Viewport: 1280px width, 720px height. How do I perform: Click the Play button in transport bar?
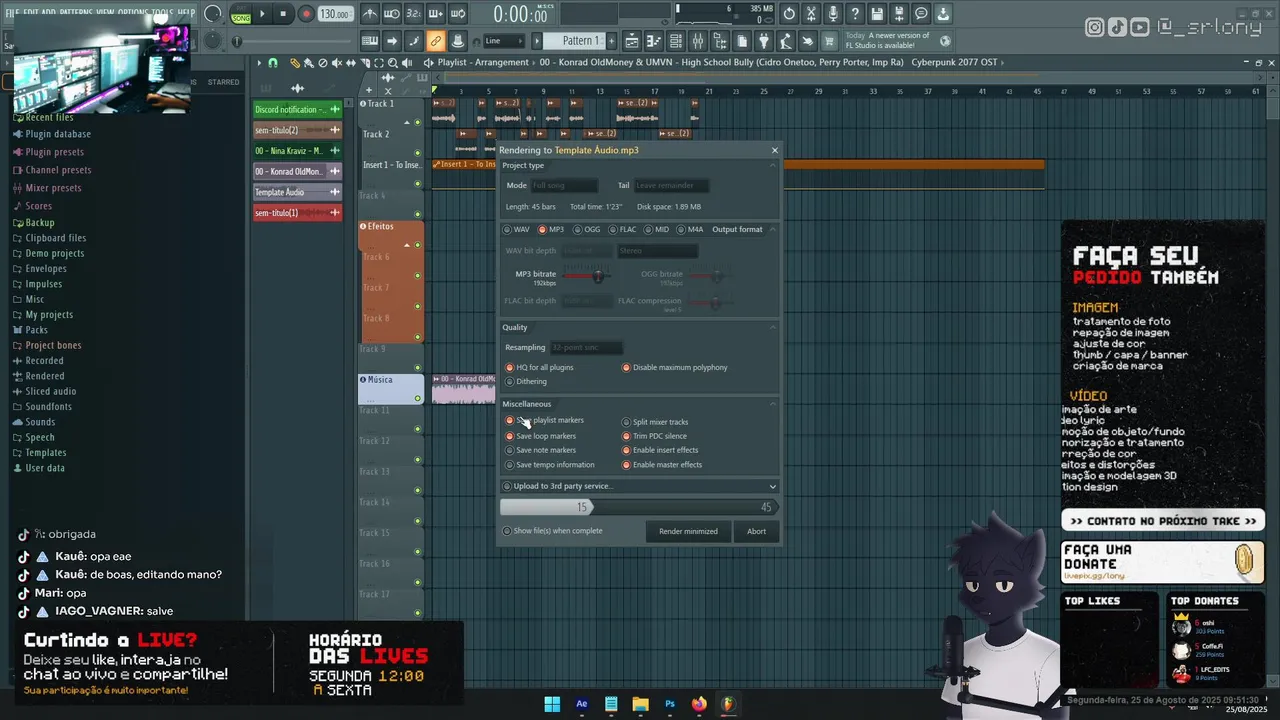[263, 14]
